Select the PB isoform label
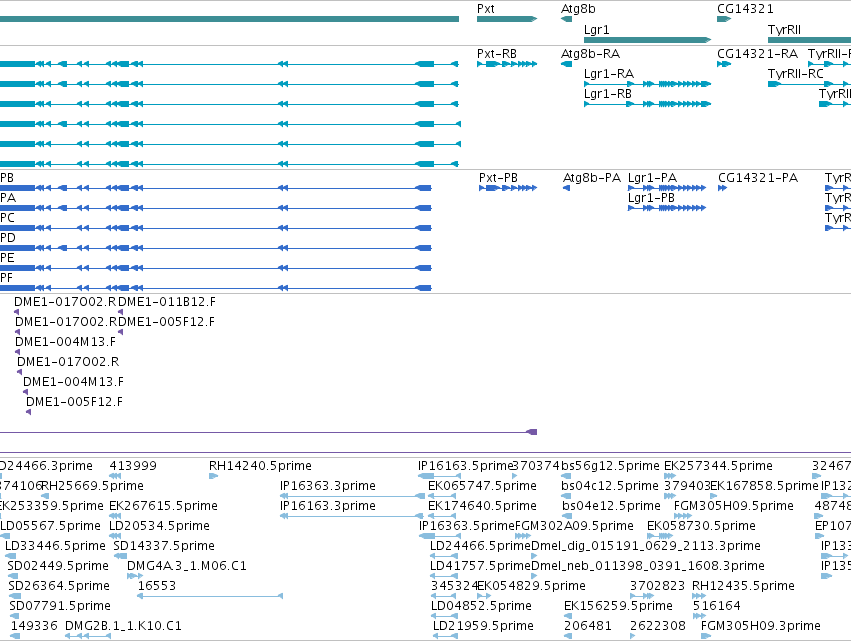The width and height of the screenshot is (851, 641). pos(7,178)
